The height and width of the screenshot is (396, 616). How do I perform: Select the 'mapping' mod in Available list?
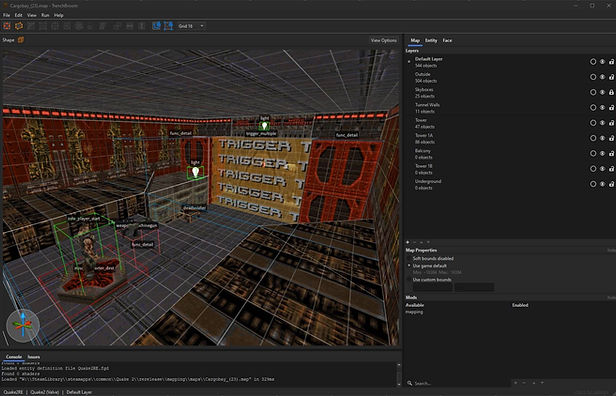(x=414, y=312)
